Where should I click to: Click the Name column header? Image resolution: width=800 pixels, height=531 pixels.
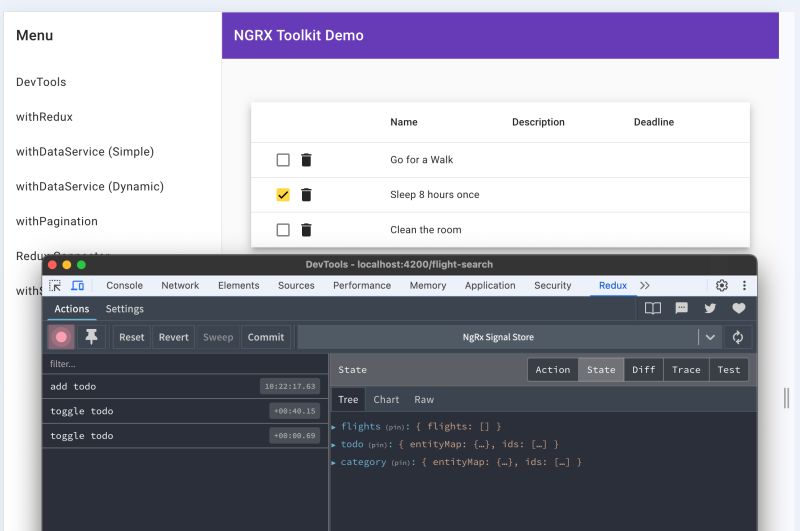point(404,122)
